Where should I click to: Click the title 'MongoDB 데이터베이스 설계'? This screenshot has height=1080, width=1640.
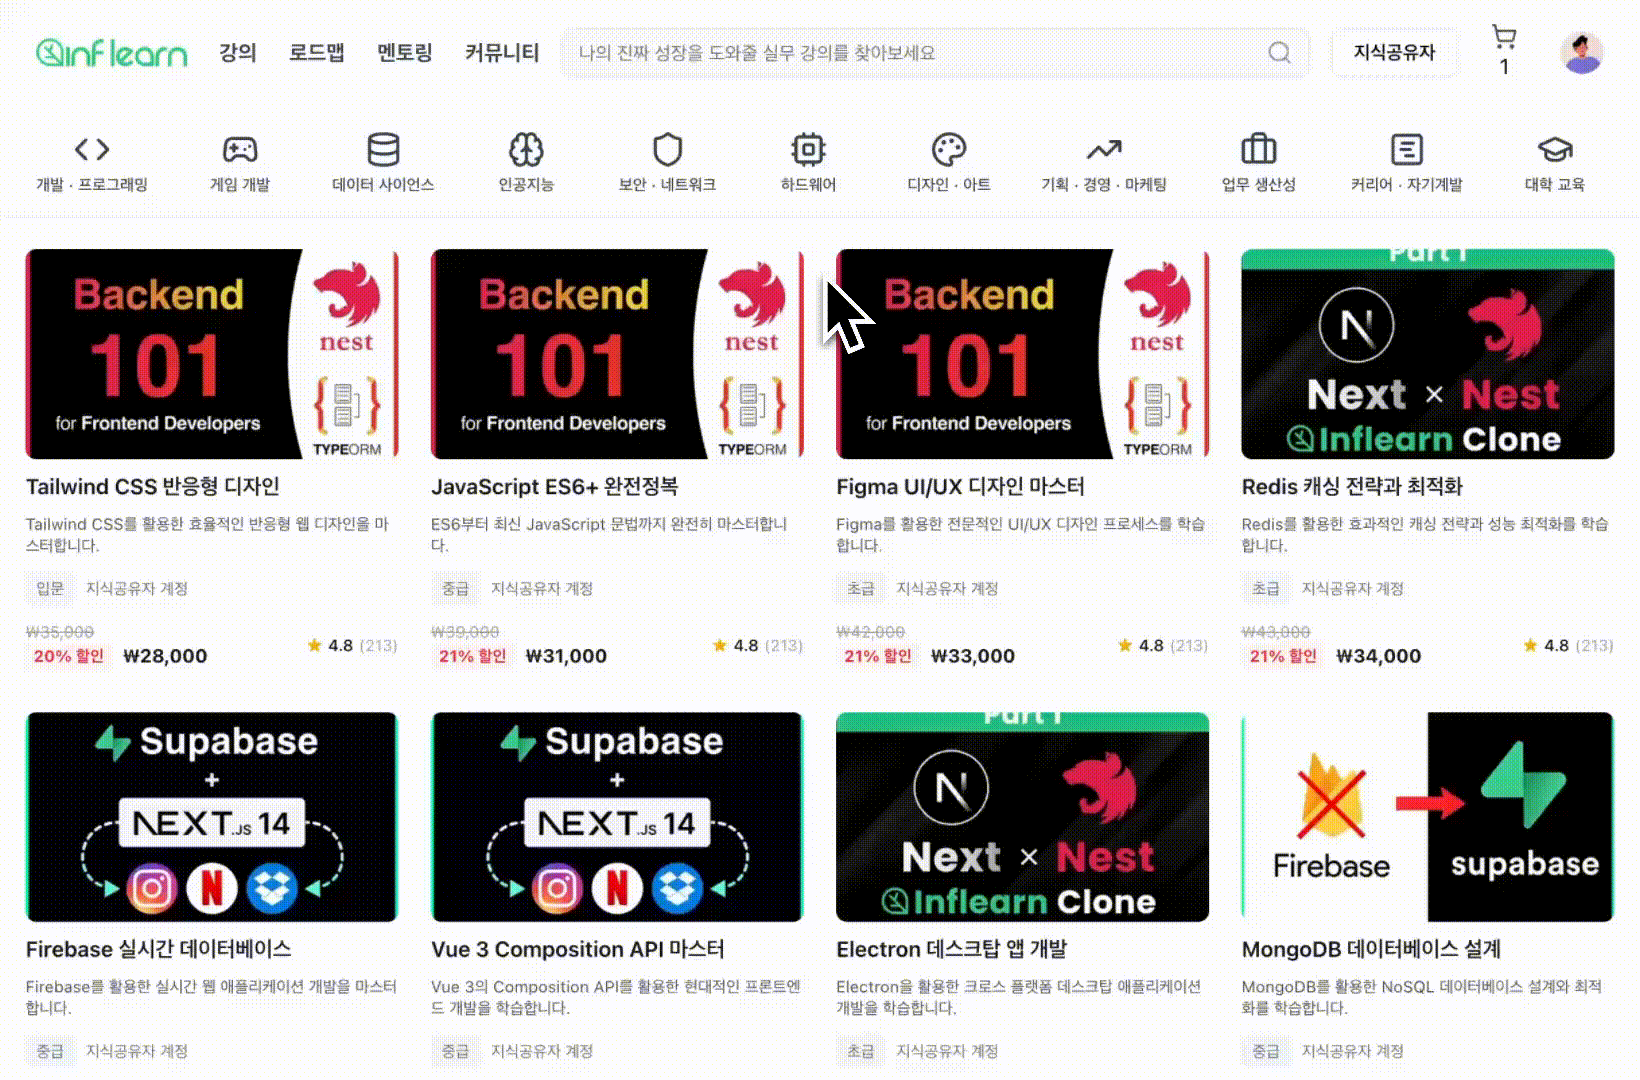pyautogui.click(x=1371, y=950)
